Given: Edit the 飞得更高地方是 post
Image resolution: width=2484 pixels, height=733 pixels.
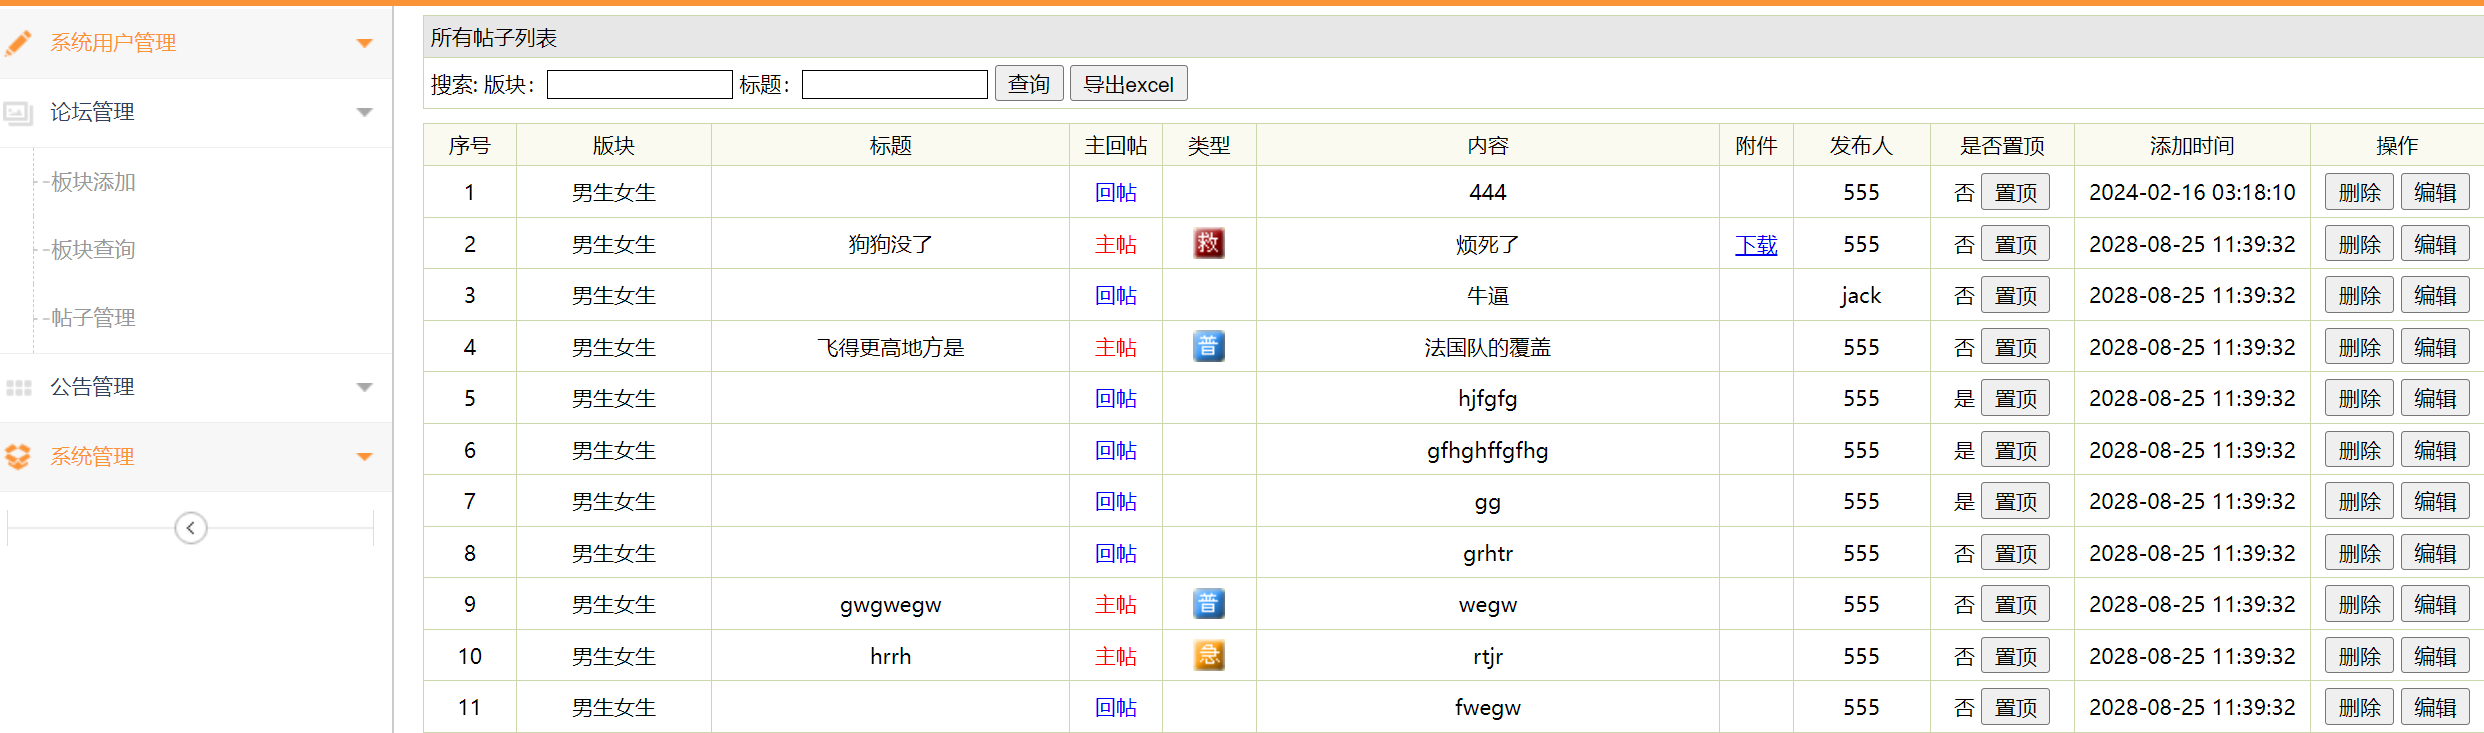Looking at the screenshot, I should tap(2435, 347).
